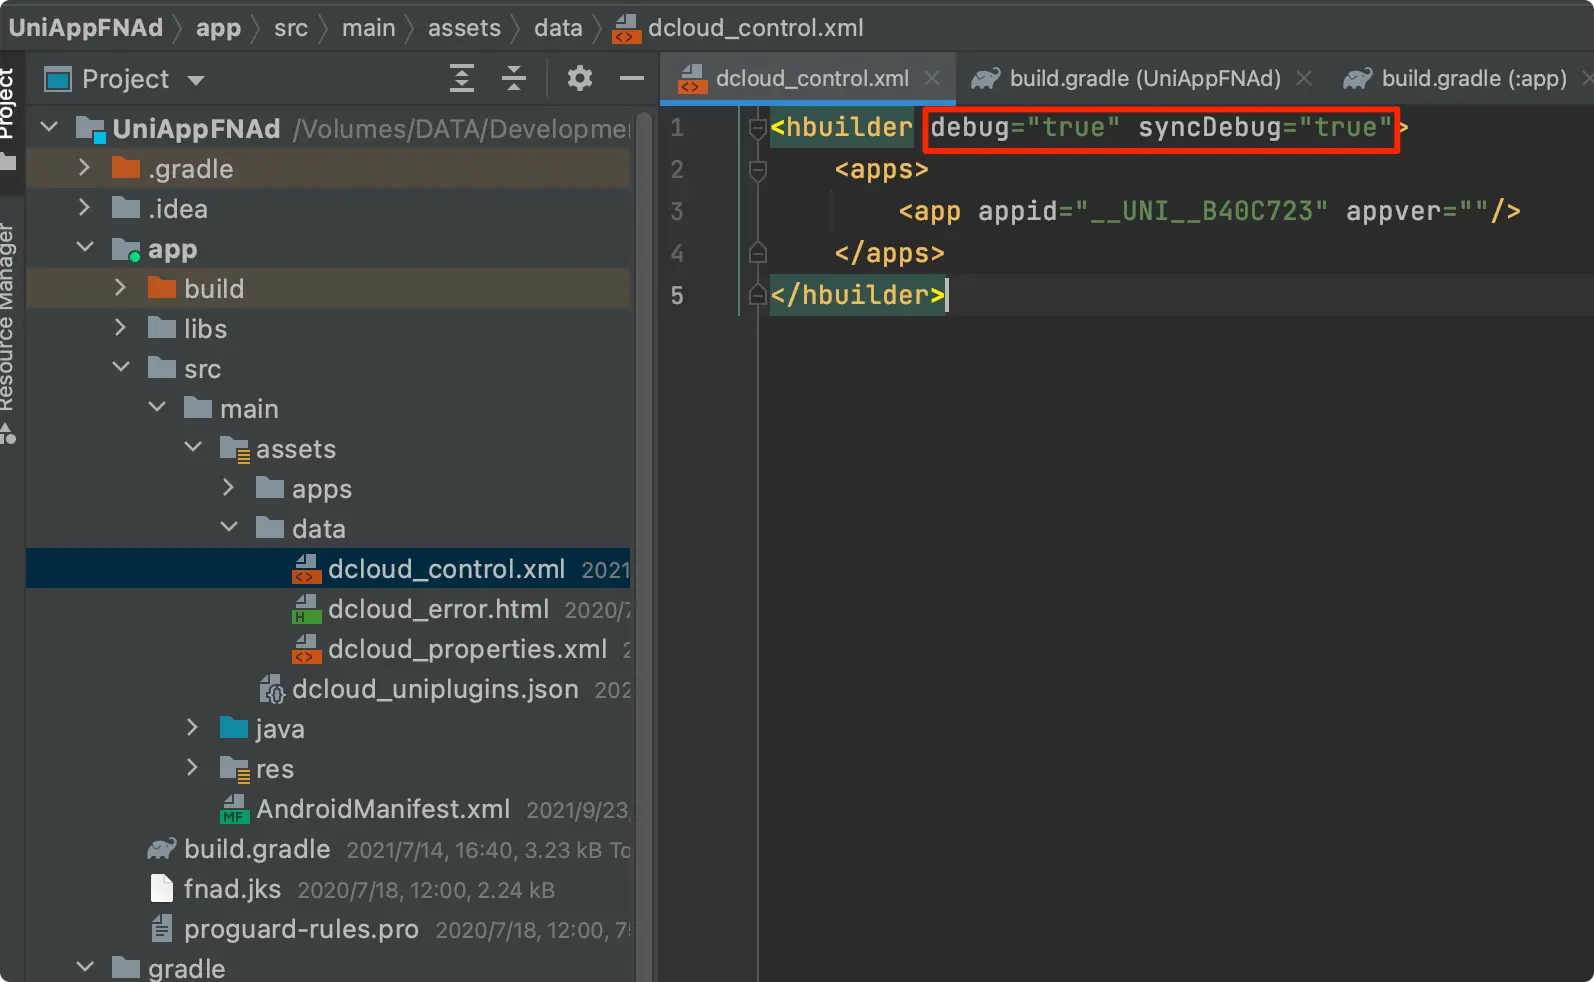Image resolution: width=1594 pixels, height=982 pixels.
Task: Click the assets breadcrumb in navigation bar
Action: pyautogui.click(x=464, y=28)
